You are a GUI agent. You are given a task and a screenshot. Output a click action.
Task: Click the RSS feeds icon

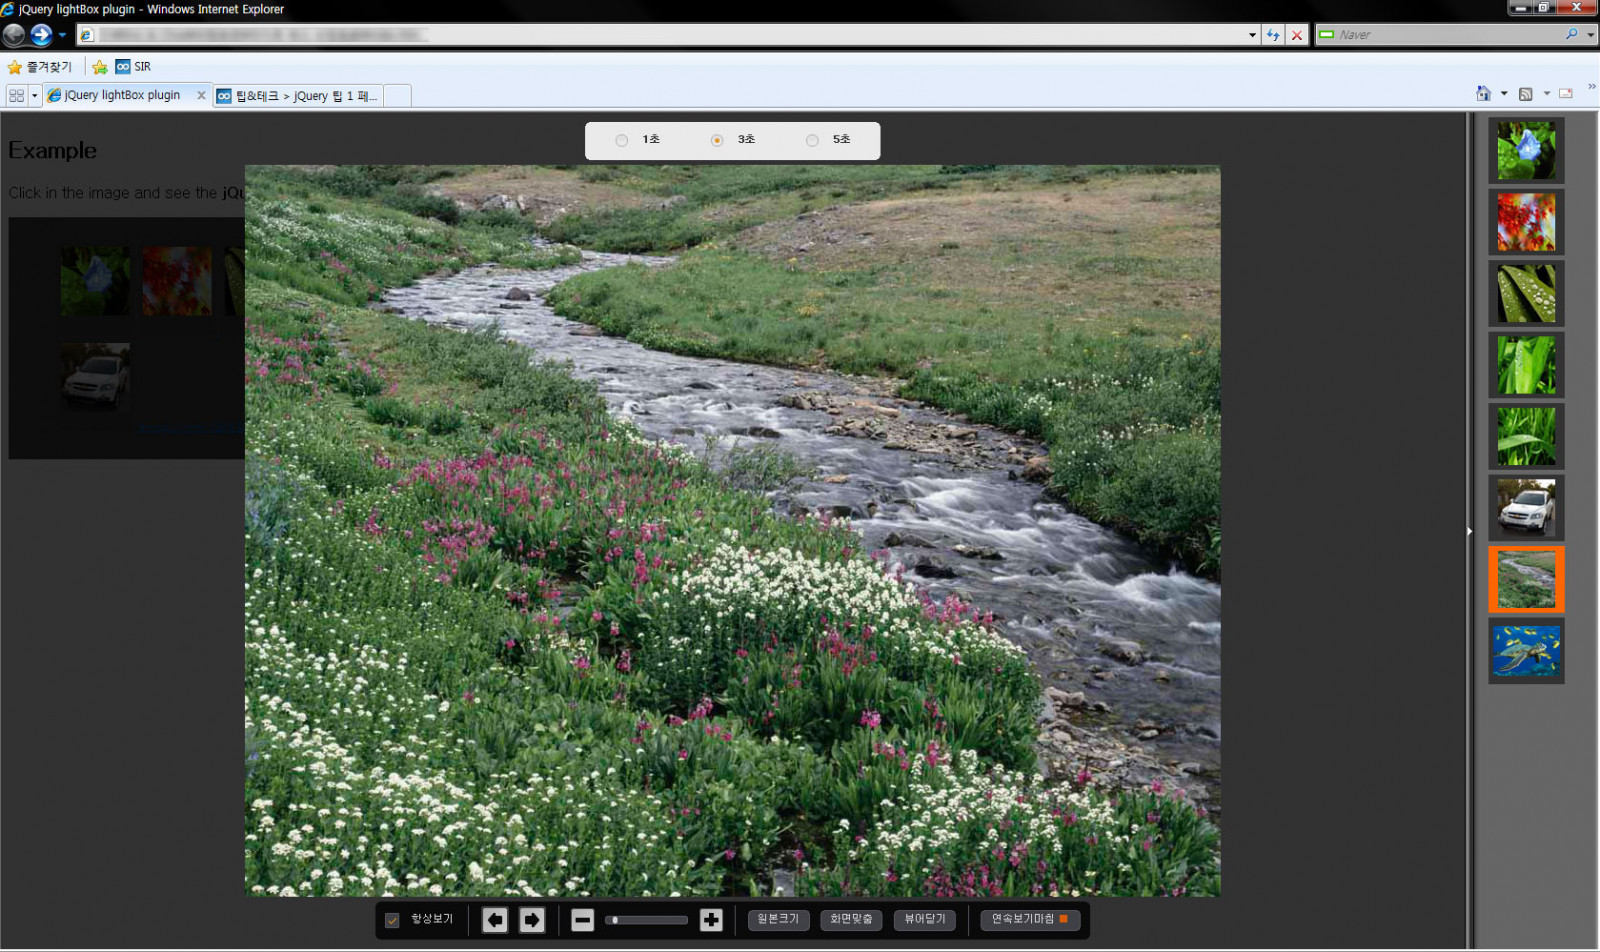[x=1526, y=94]
